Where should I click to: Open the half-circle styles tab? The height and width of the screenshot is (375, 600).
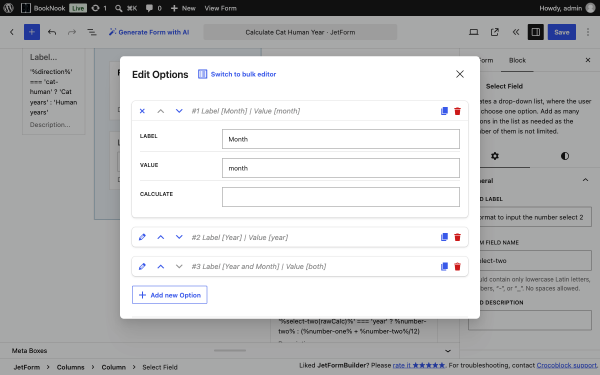click(565, 156)
